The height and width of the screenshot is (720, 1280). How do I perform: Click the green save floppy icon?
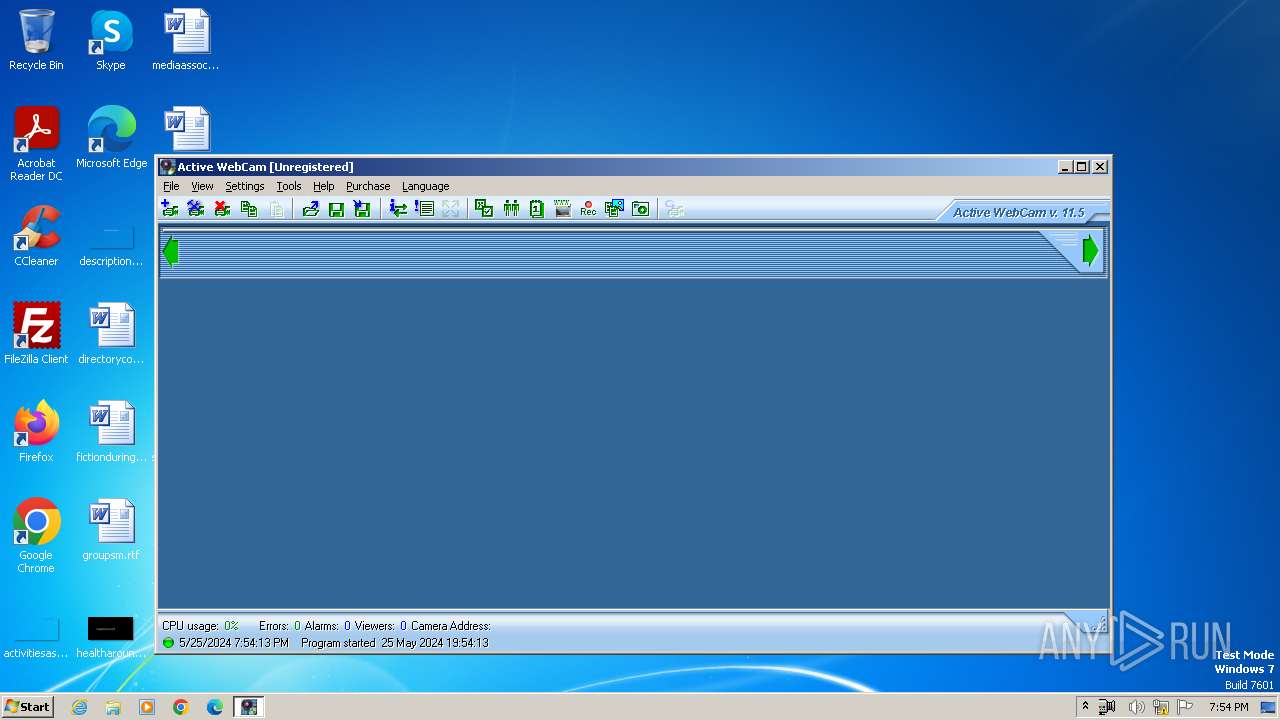coord(336,208)
